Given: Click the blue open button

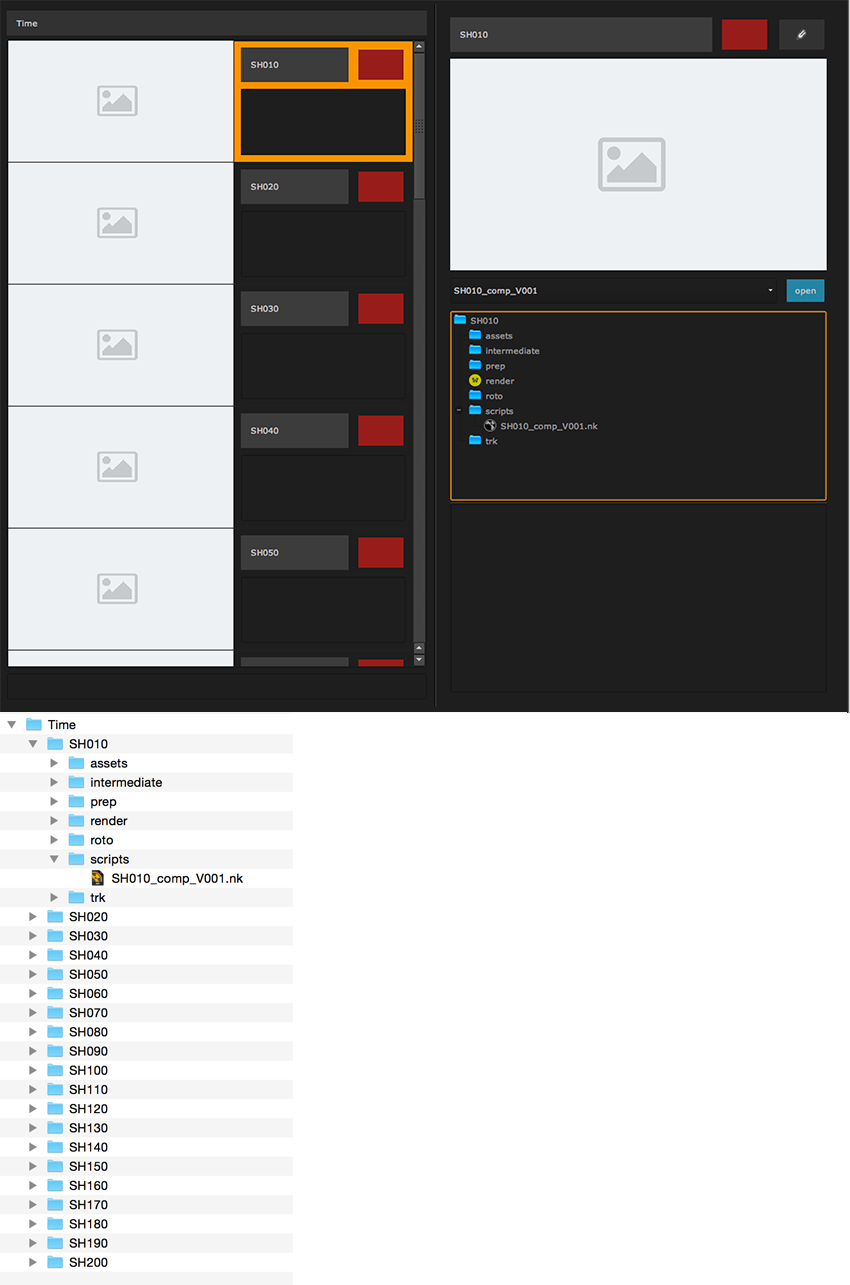Looking at the screenshot, I should click(x=805, y=291).
